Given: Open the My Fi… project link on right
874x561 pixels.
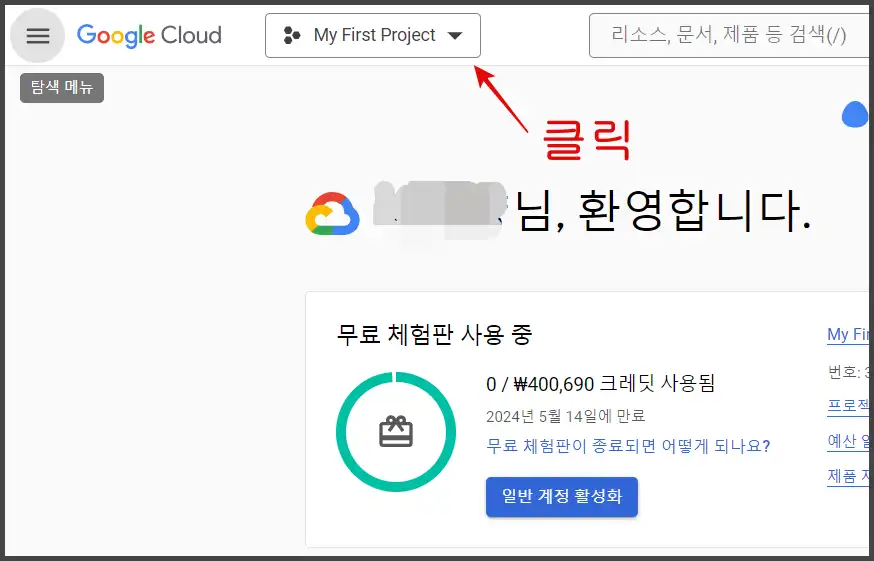Looking at the screenshot, I should (848, 335).
